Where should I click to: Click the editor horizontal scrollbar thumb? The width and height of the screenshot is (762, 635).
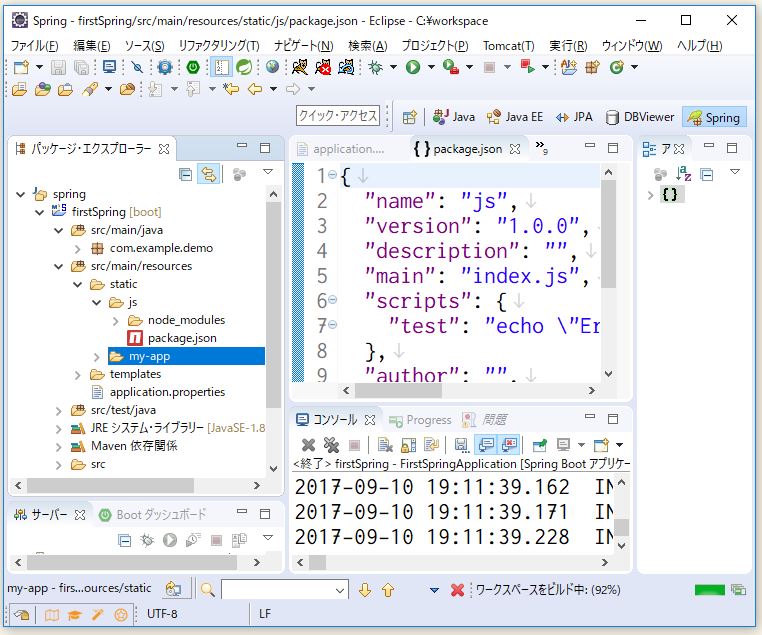(x=398, y=390)
